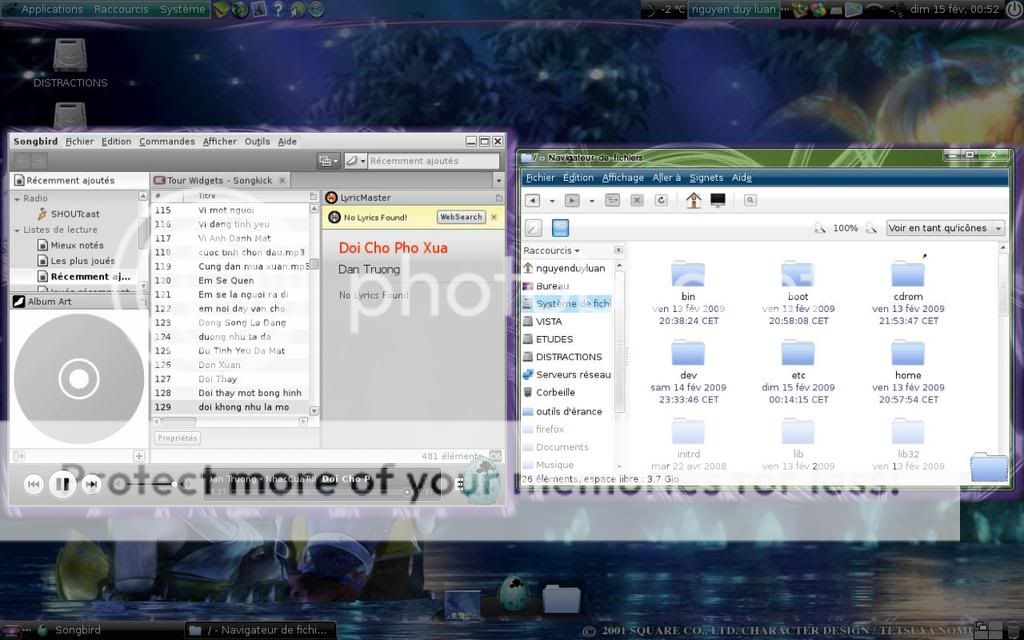Skip to previous track in Songbird
This screenshot has width=1024, height=640.
(33, 484)
